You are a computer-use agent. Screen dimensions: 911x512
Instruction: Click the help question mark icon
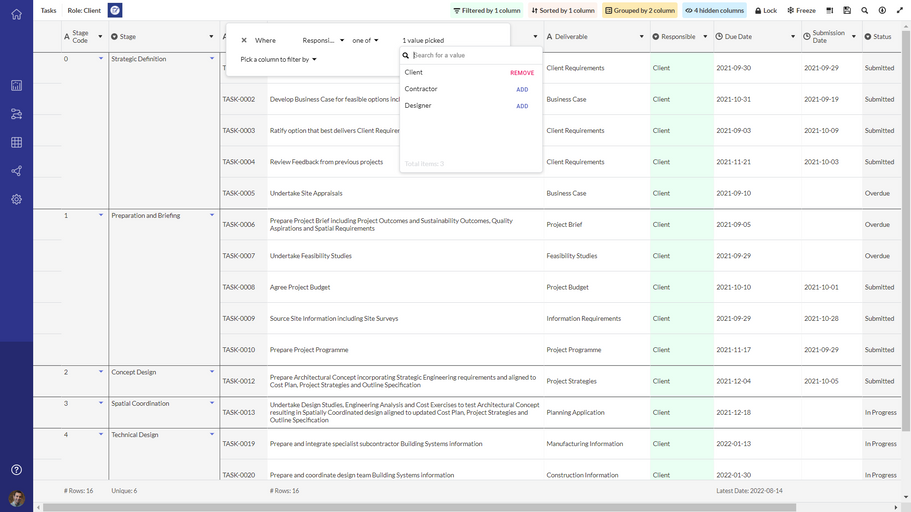point(16,470)
